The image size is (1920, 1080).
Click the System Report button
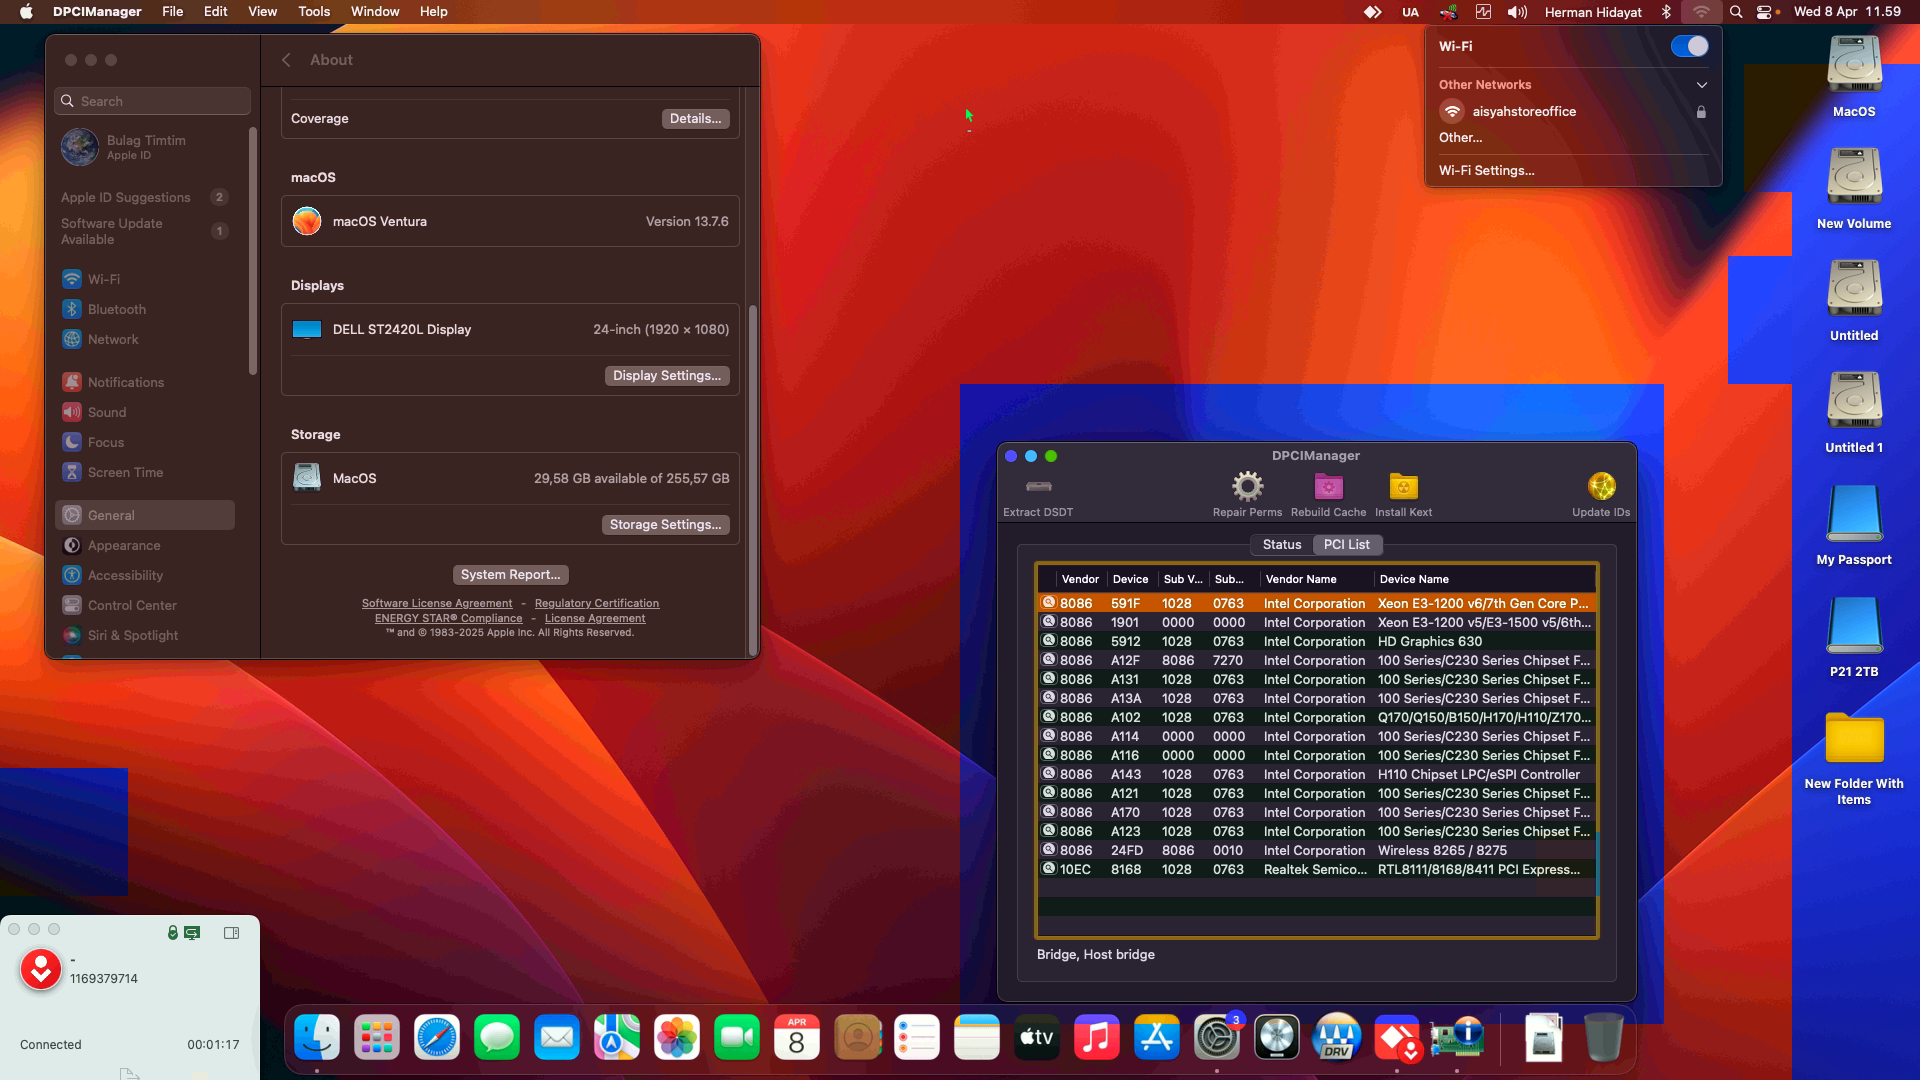510,575
